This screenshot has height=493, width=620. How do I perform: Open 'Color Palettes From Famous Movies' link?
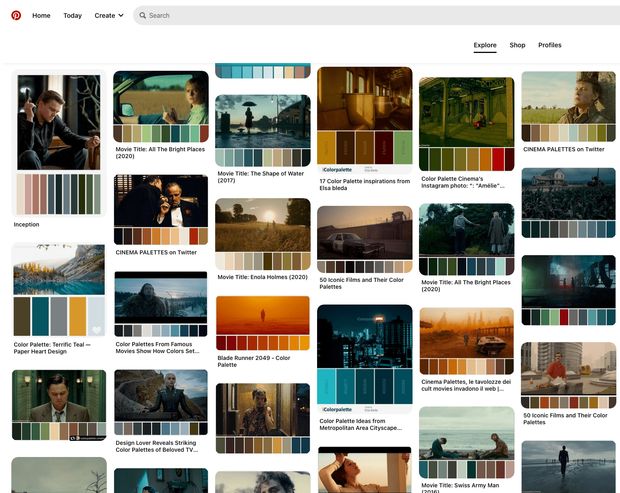[x=157, y=348]
